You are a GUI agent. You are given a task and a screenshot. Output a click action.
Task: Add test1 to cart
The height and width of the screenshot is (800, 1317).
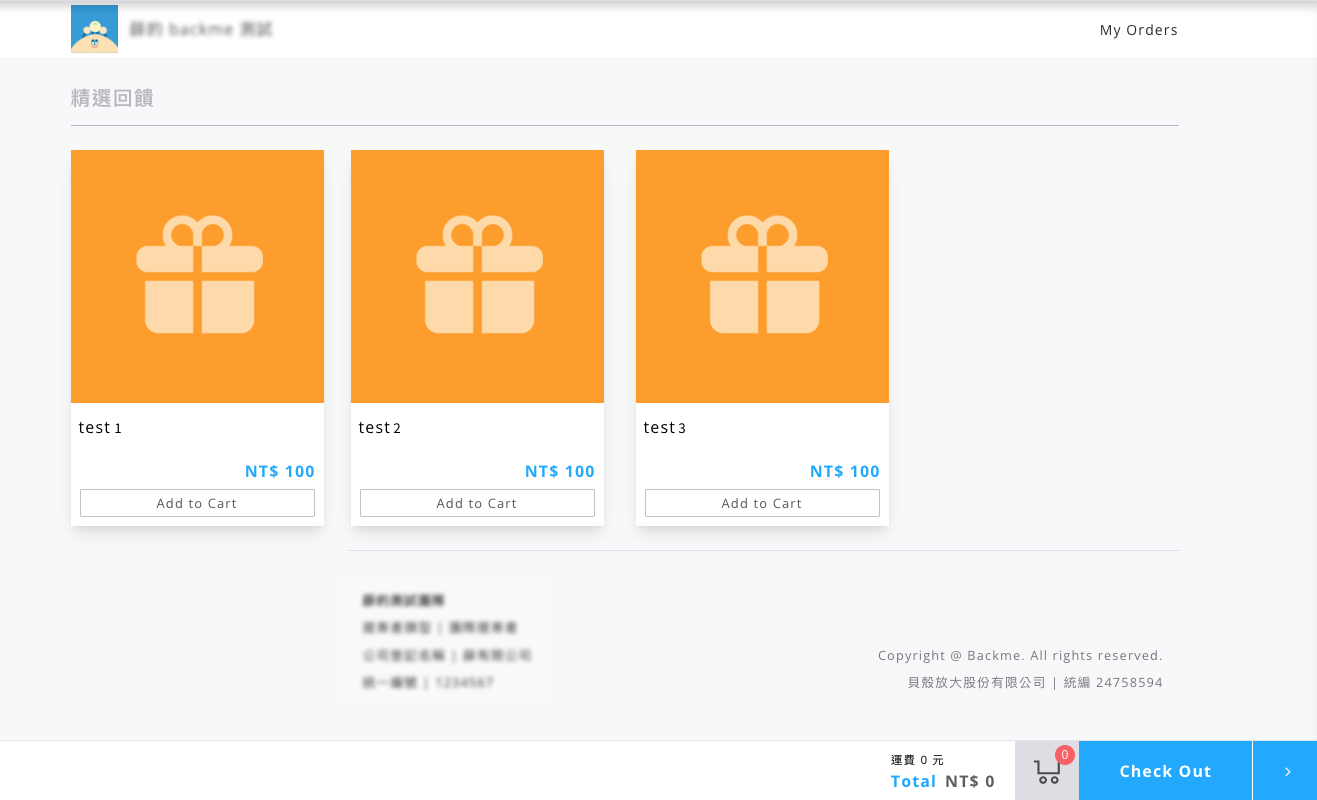[x=197, y=503]
